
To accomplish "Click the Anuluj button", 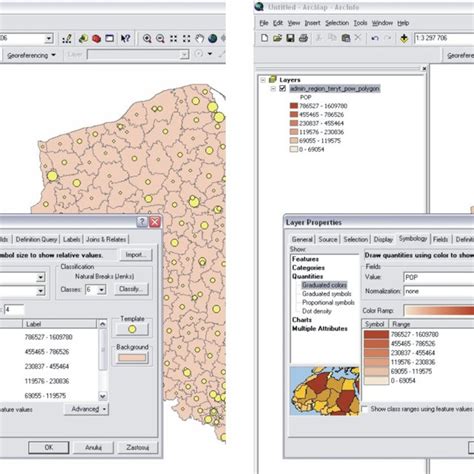I will [93, 447].
